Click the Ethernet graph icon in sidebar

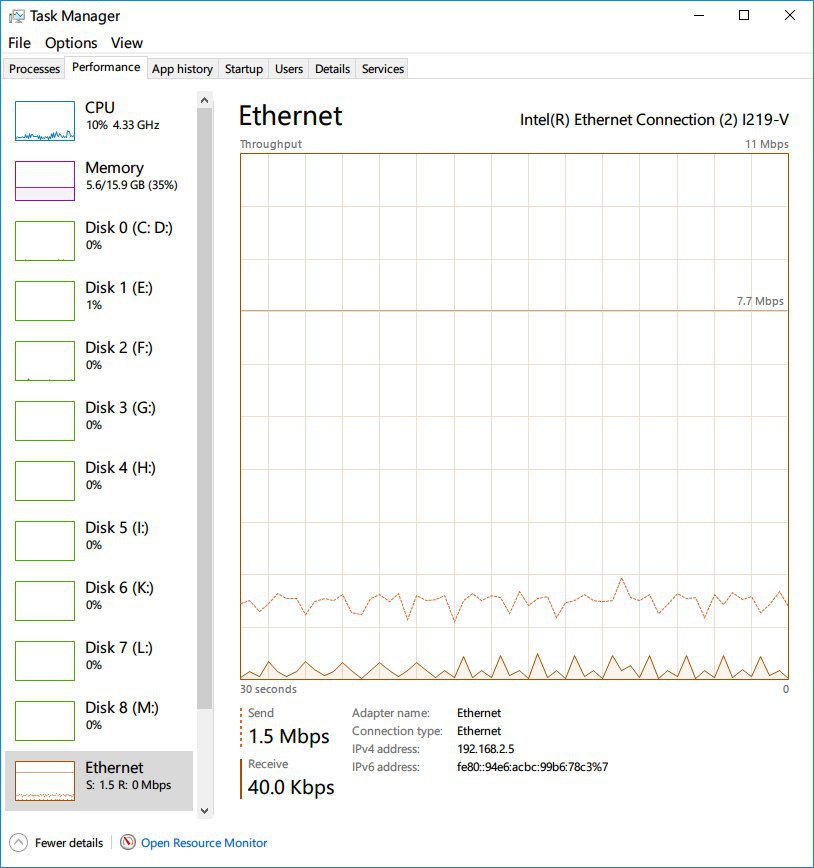pos(45,781)
